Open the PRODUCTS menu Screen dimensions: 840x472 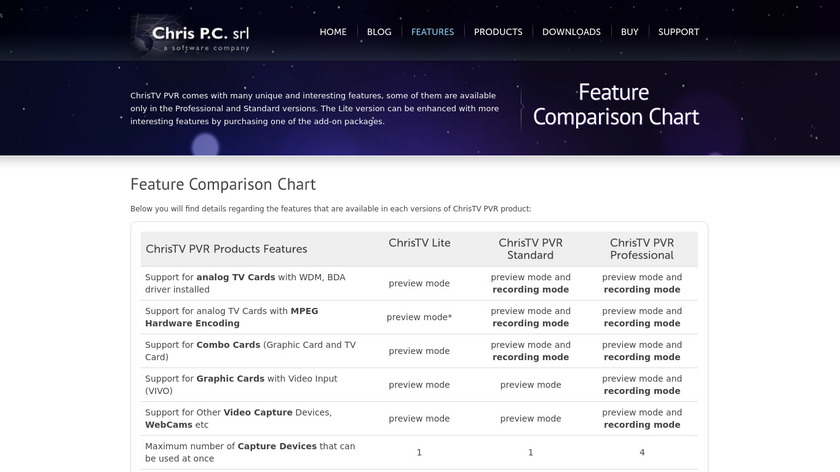tap(498, 32)
